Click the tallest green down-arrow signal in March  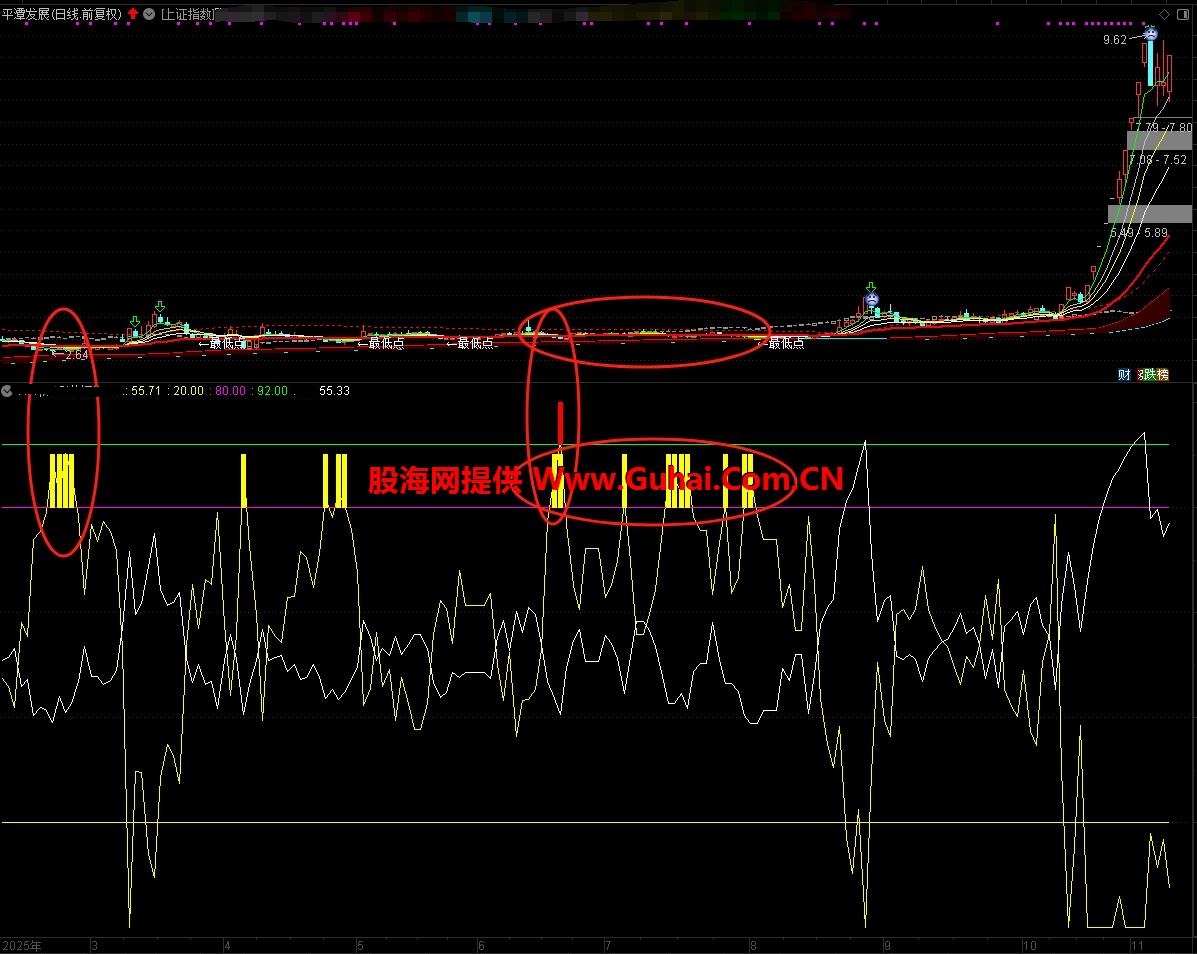click(x=159, y=306)
